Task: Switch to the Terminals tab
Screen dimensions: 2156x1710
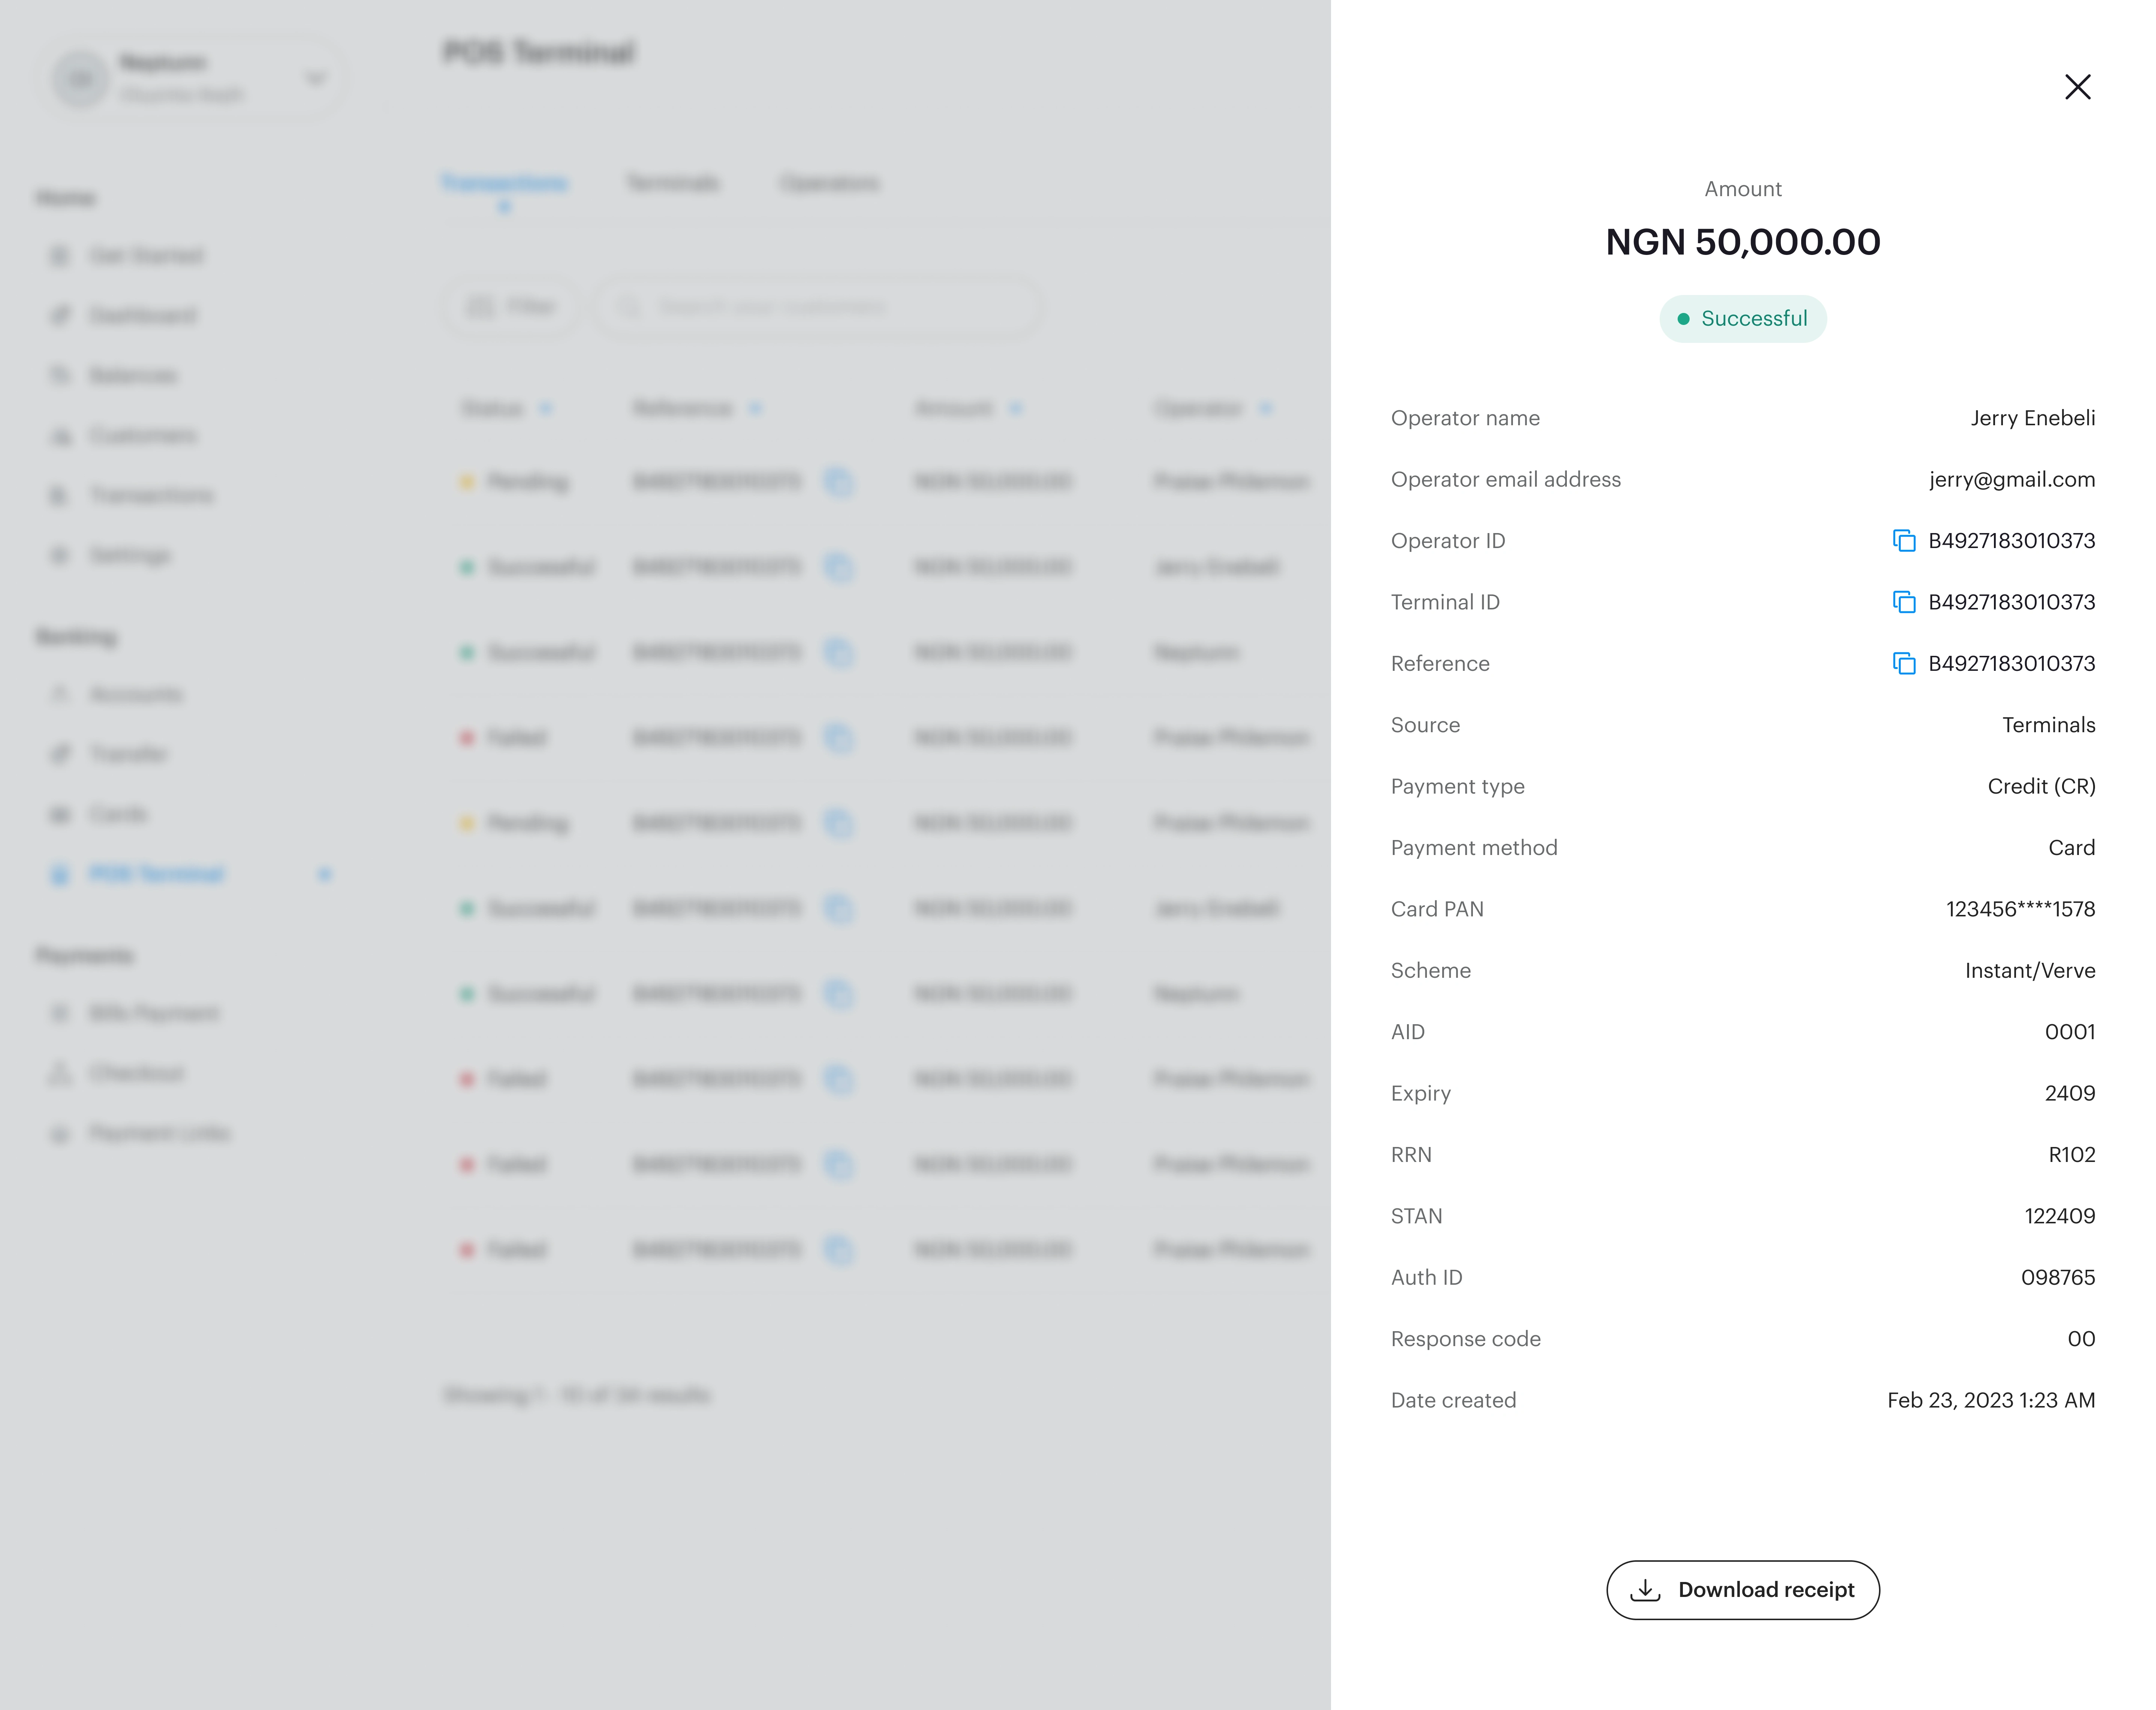Action: click(x=672, y=183)
